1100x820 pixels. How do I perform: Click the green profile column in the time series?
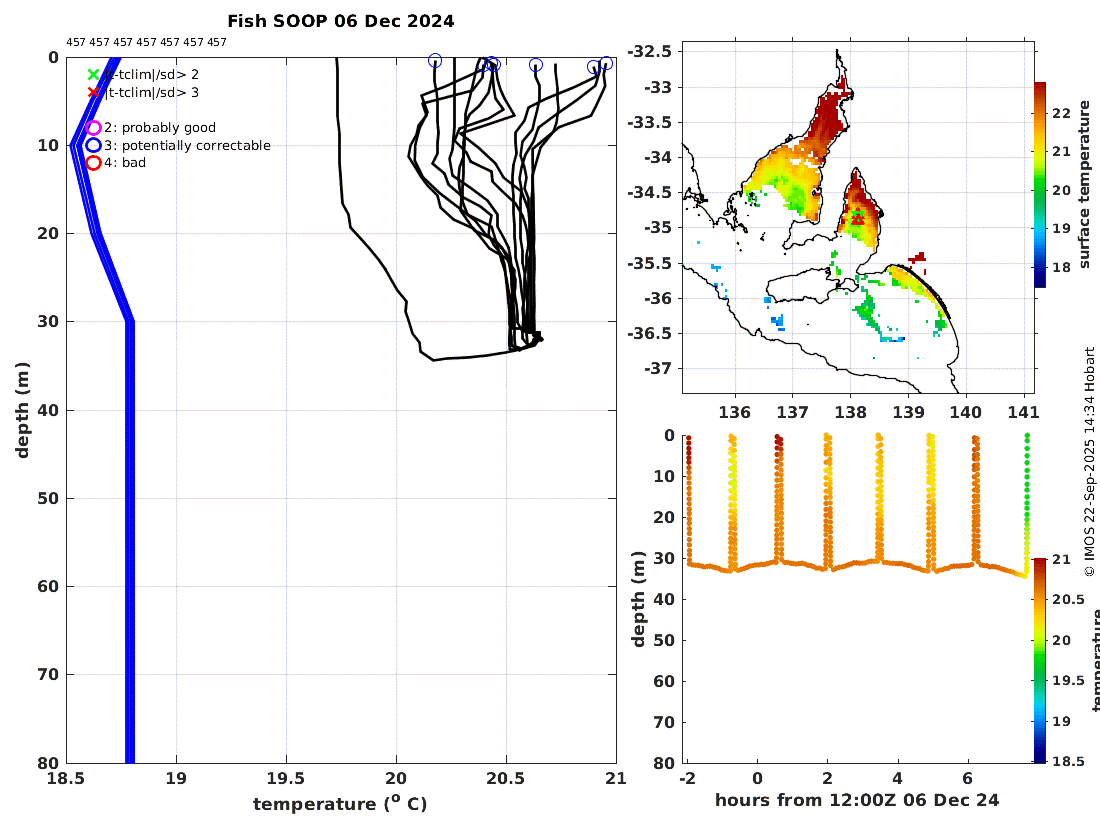pos(1027,504)
